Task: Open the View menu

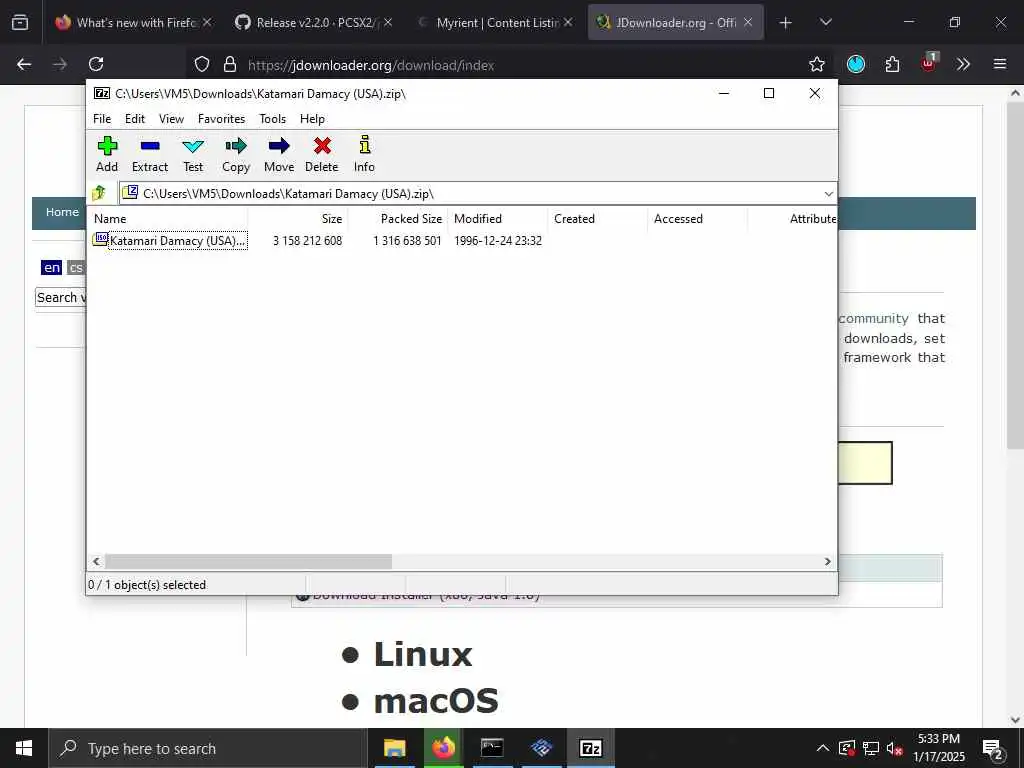Action: [x=171, y=119]
